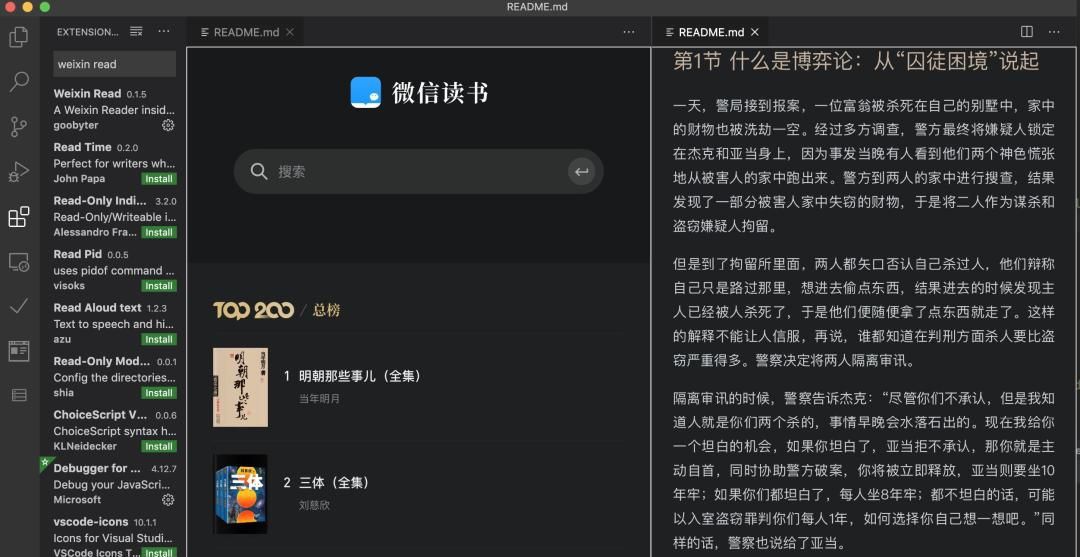The image size is (1080, 557).
Task: Open the Debugger for JavaScript extension entry
Action: pos(114,484)
